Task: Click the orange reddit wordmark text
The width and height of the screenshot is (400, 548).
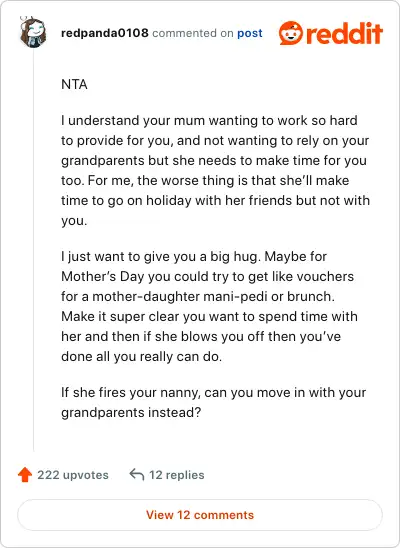Action: 344,33
